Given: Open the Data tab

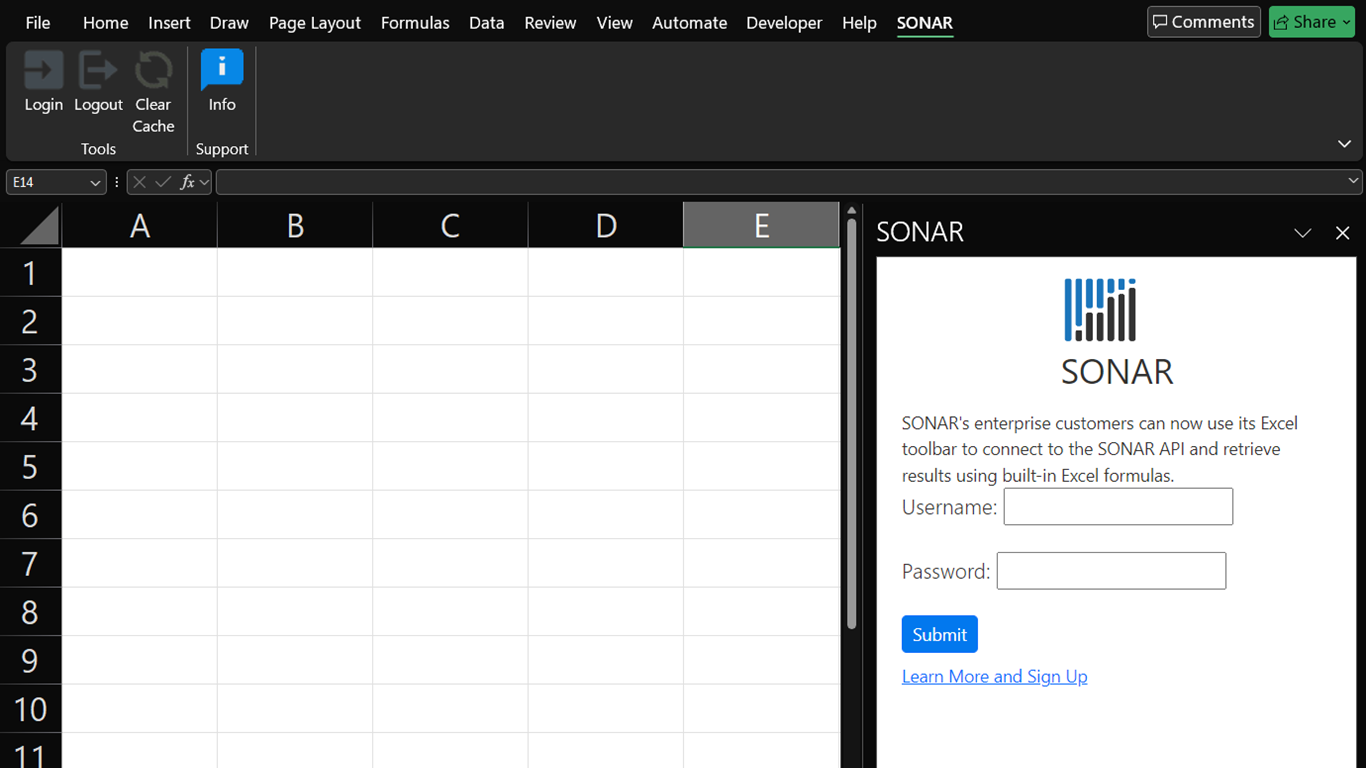Looking at the screenshot, I should (486, 22).
